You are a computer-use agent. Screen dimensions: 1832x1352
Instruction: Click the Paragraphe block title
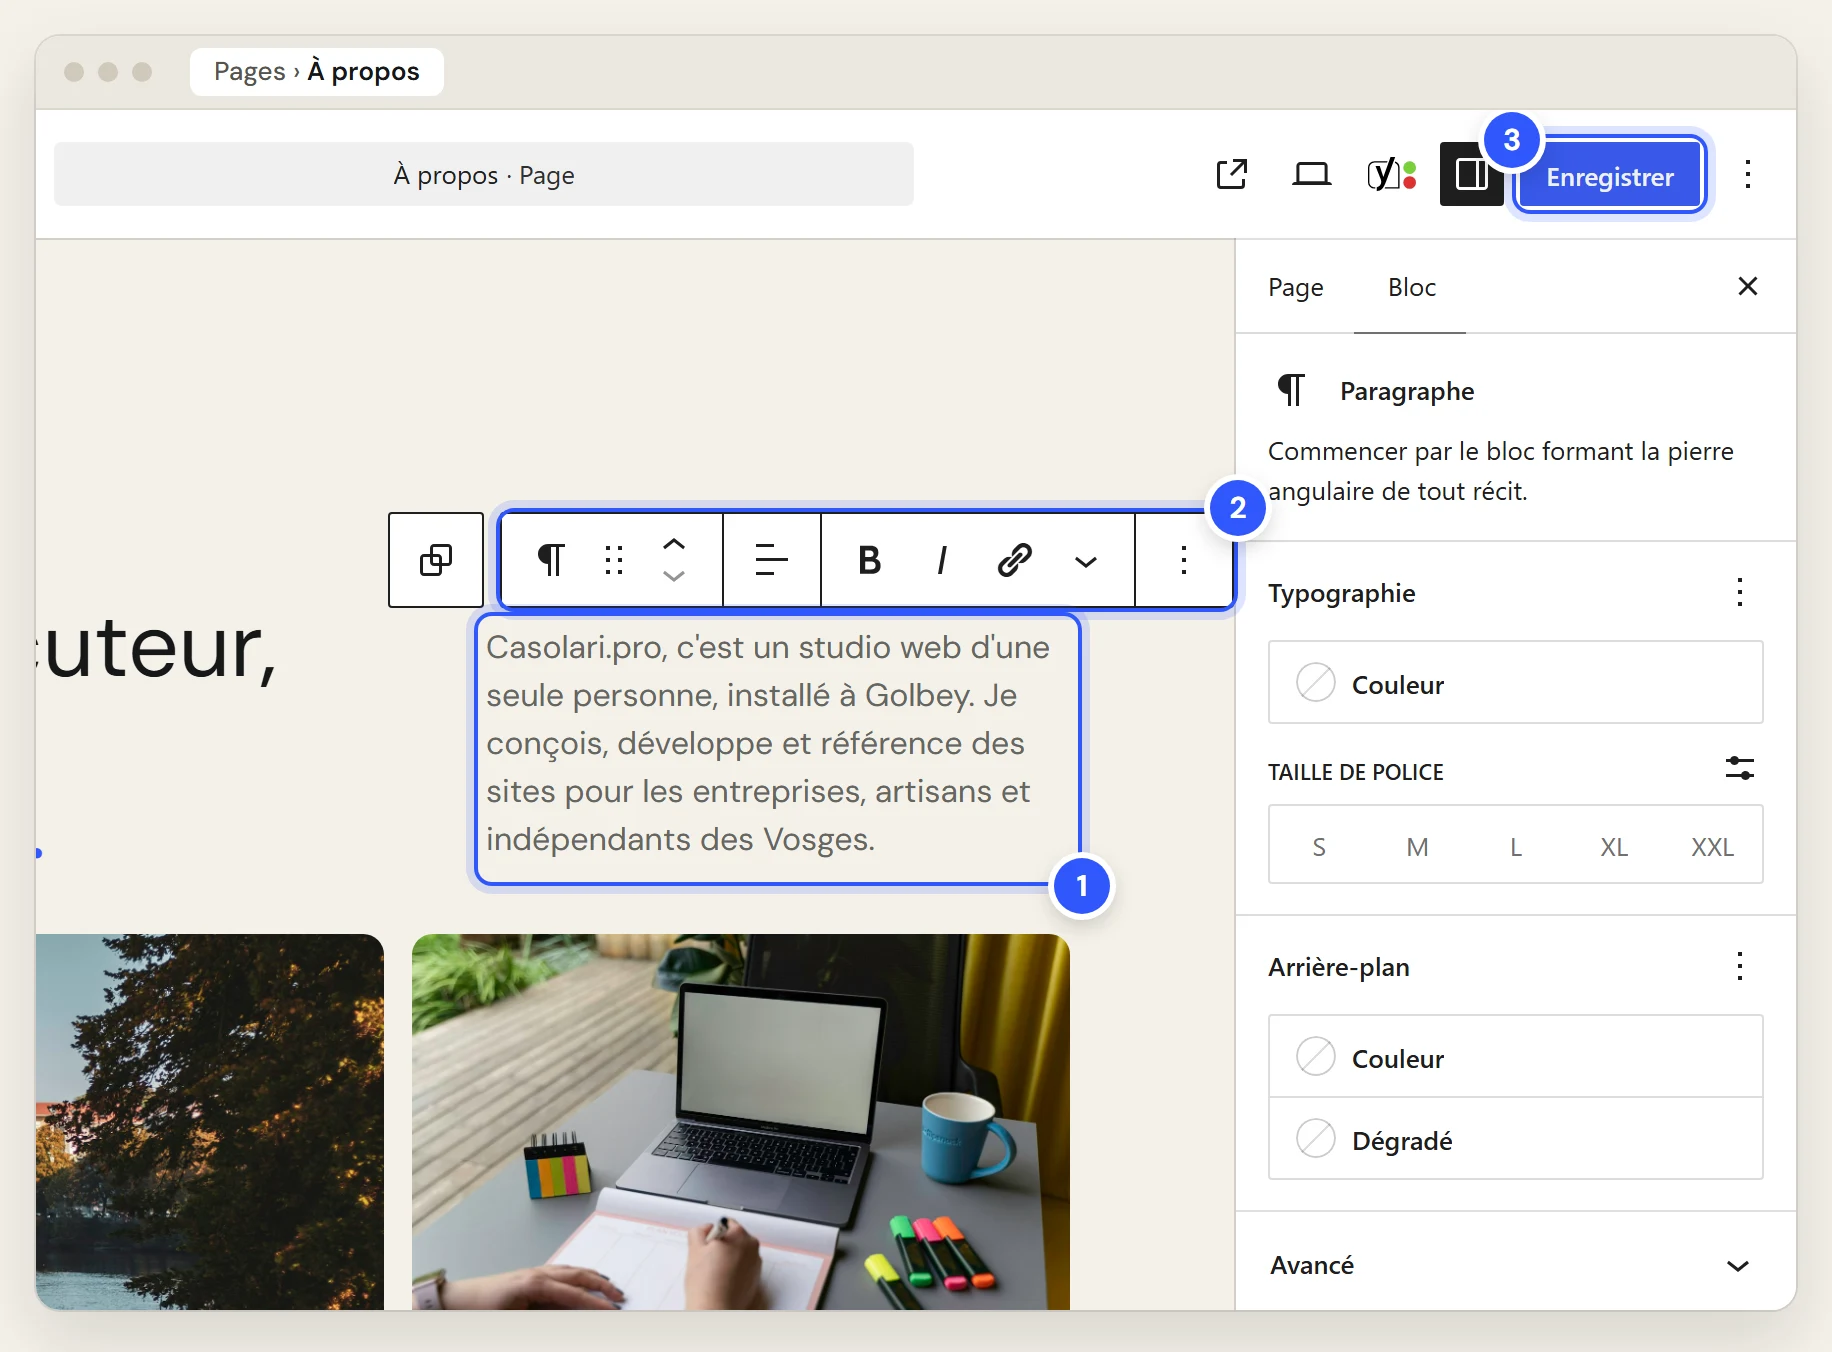pos(1407,391)
